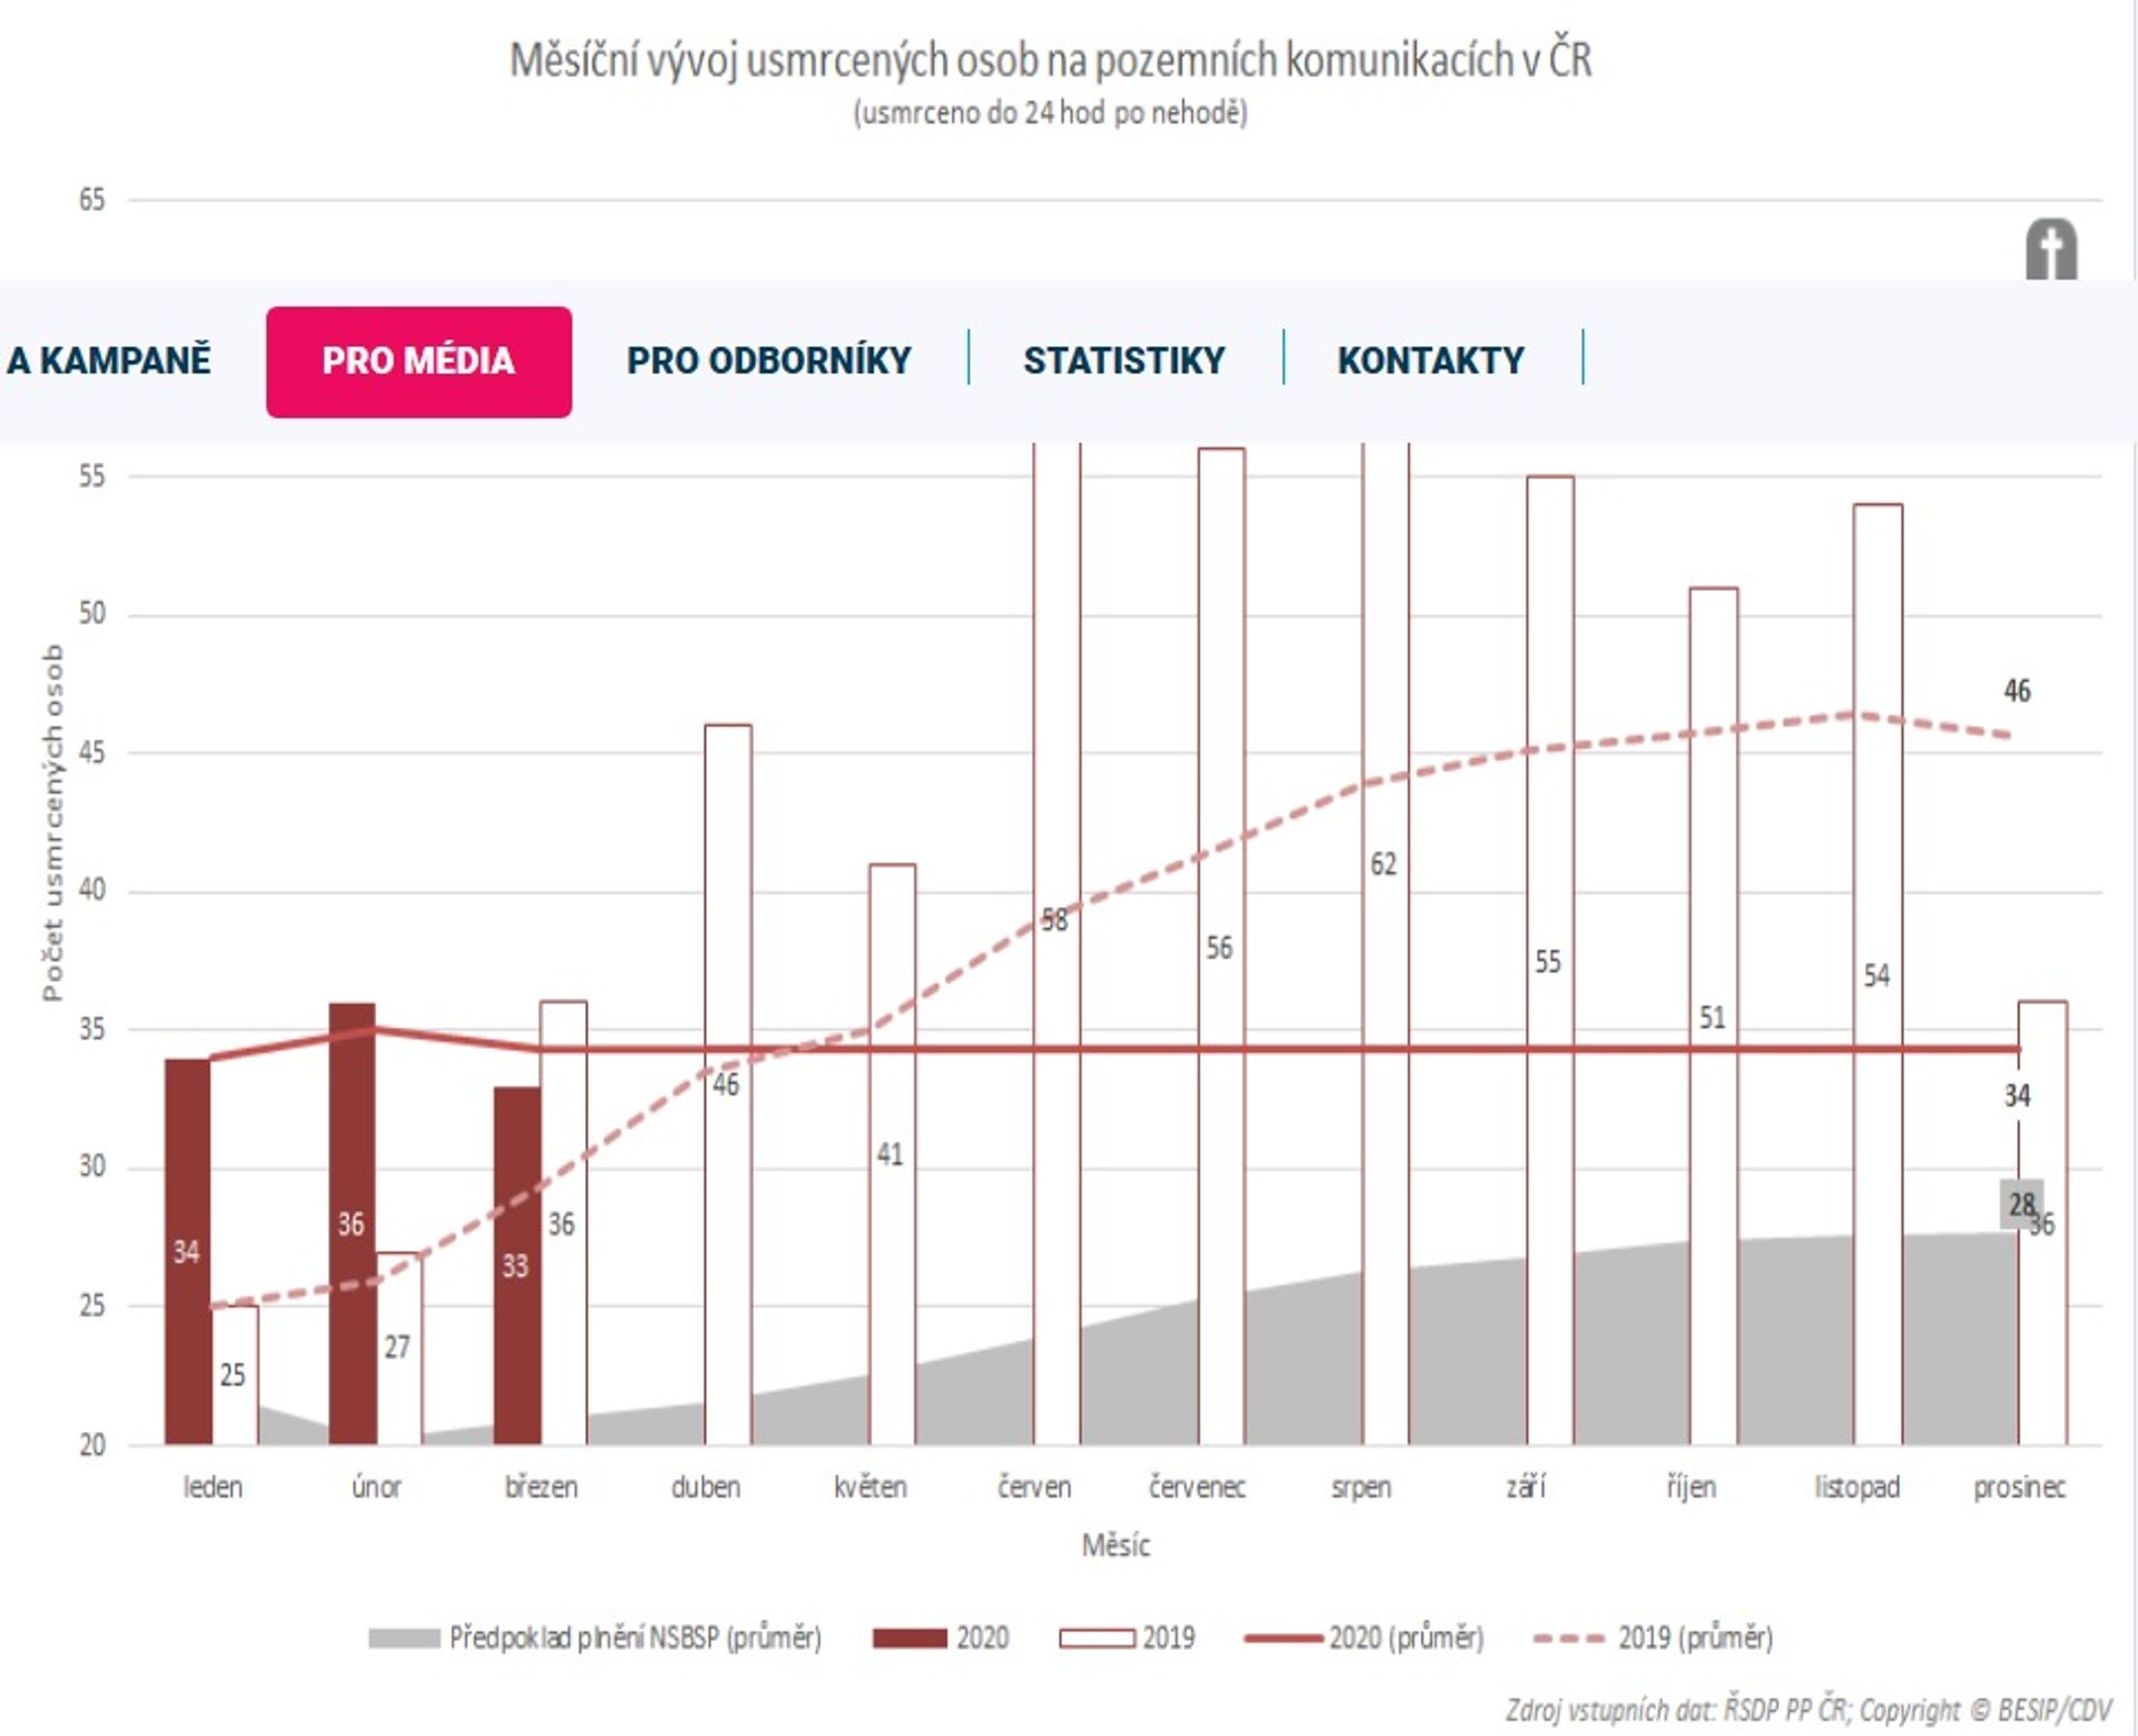
Task: Open the A KAMPANĚ menu item
Action: [x=108, y=361]
